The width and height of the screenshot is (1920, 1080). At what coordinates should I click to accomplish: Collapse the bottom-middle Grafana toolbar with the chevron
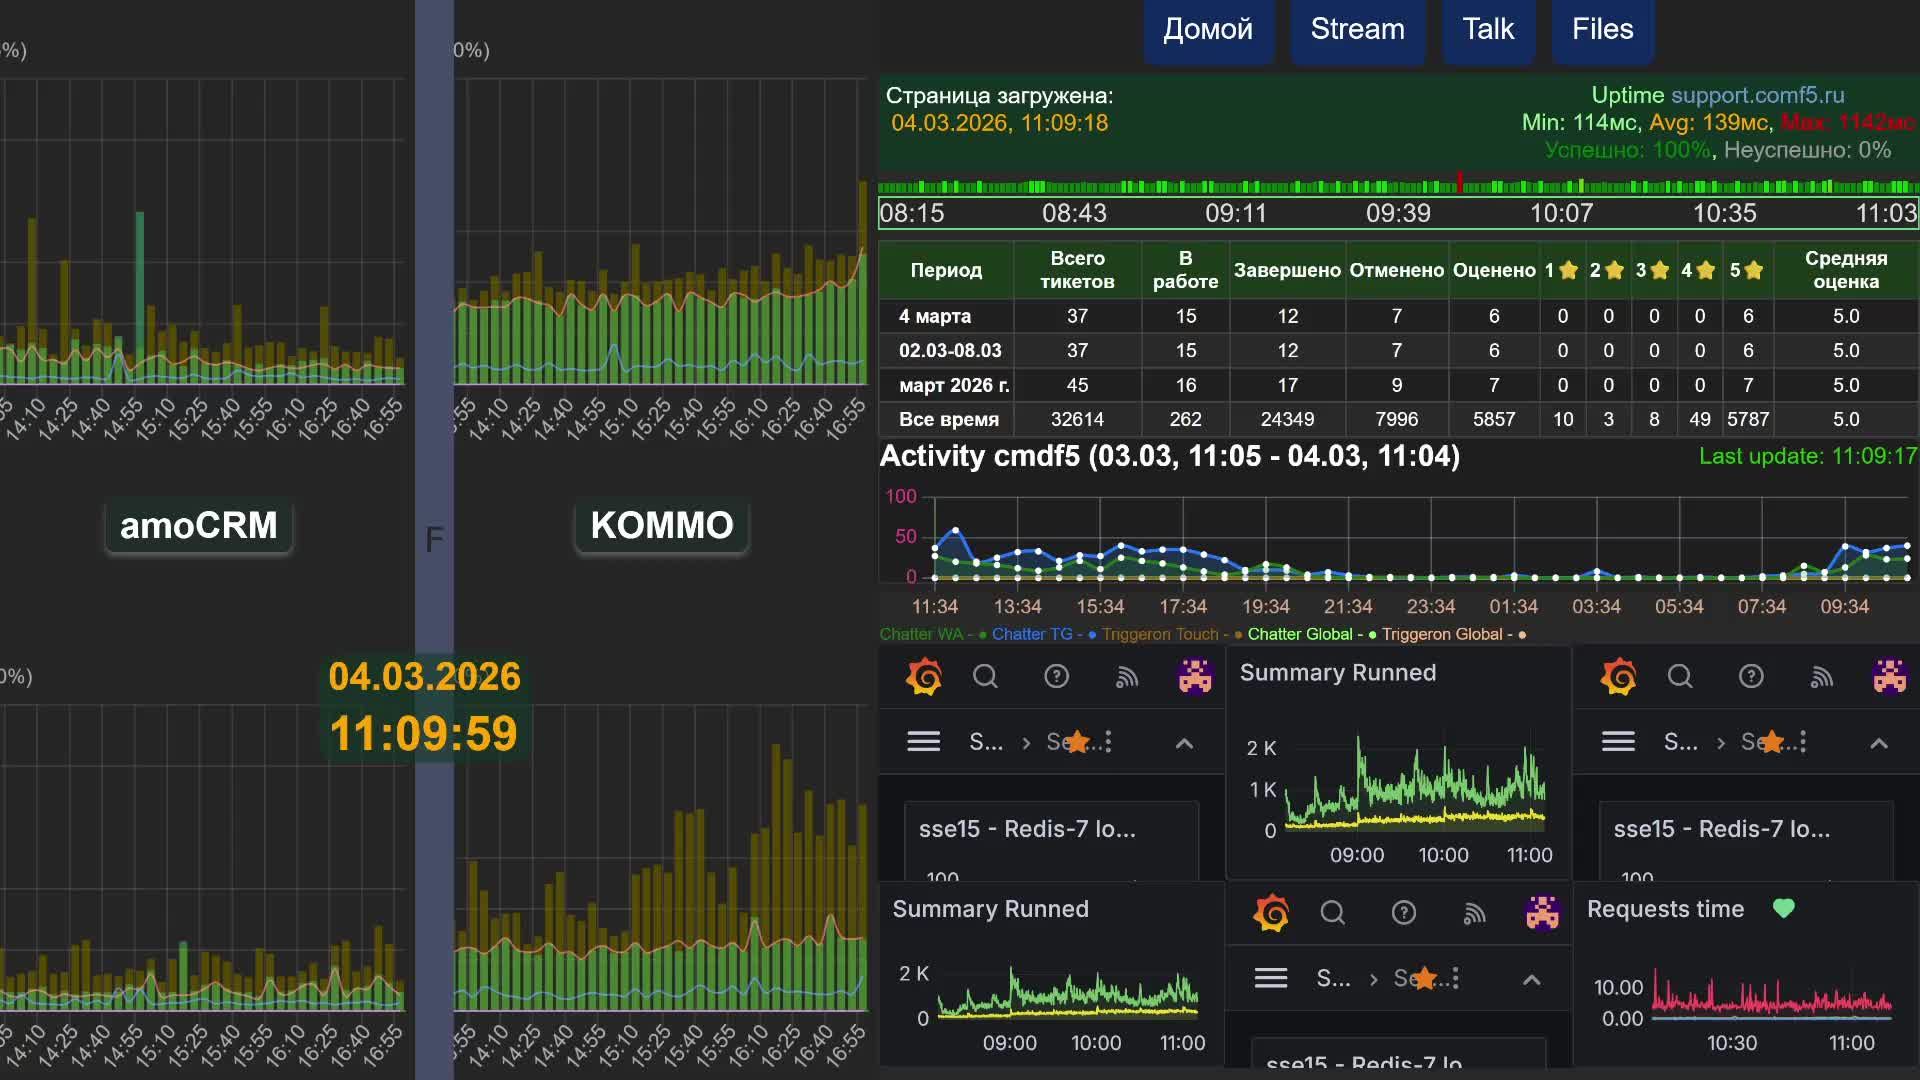click(x=1531, y=979)
